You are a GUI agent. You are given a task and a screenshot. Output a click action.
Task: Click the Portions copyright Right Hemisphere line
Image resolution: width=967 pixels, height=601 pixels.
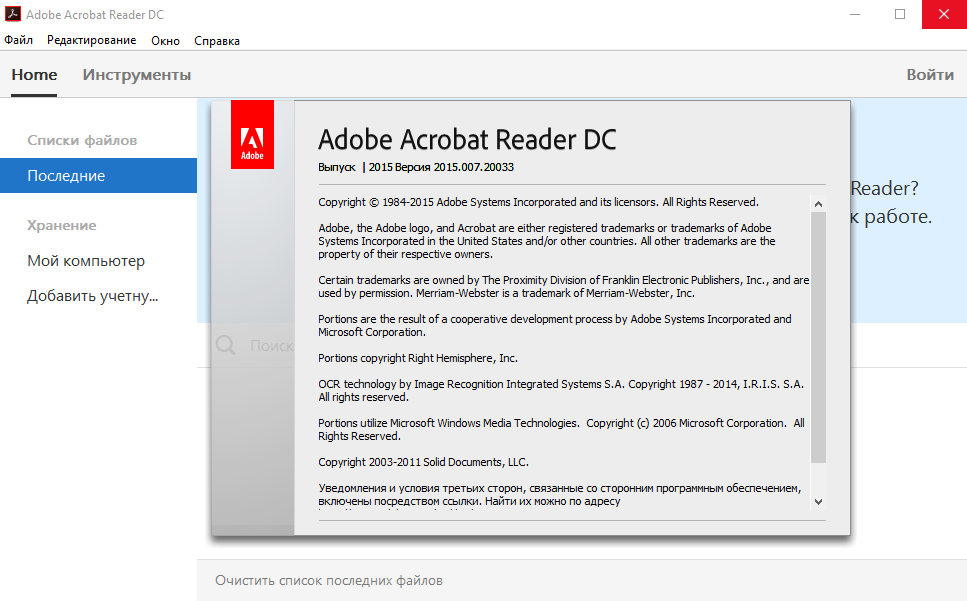point(418,358)
